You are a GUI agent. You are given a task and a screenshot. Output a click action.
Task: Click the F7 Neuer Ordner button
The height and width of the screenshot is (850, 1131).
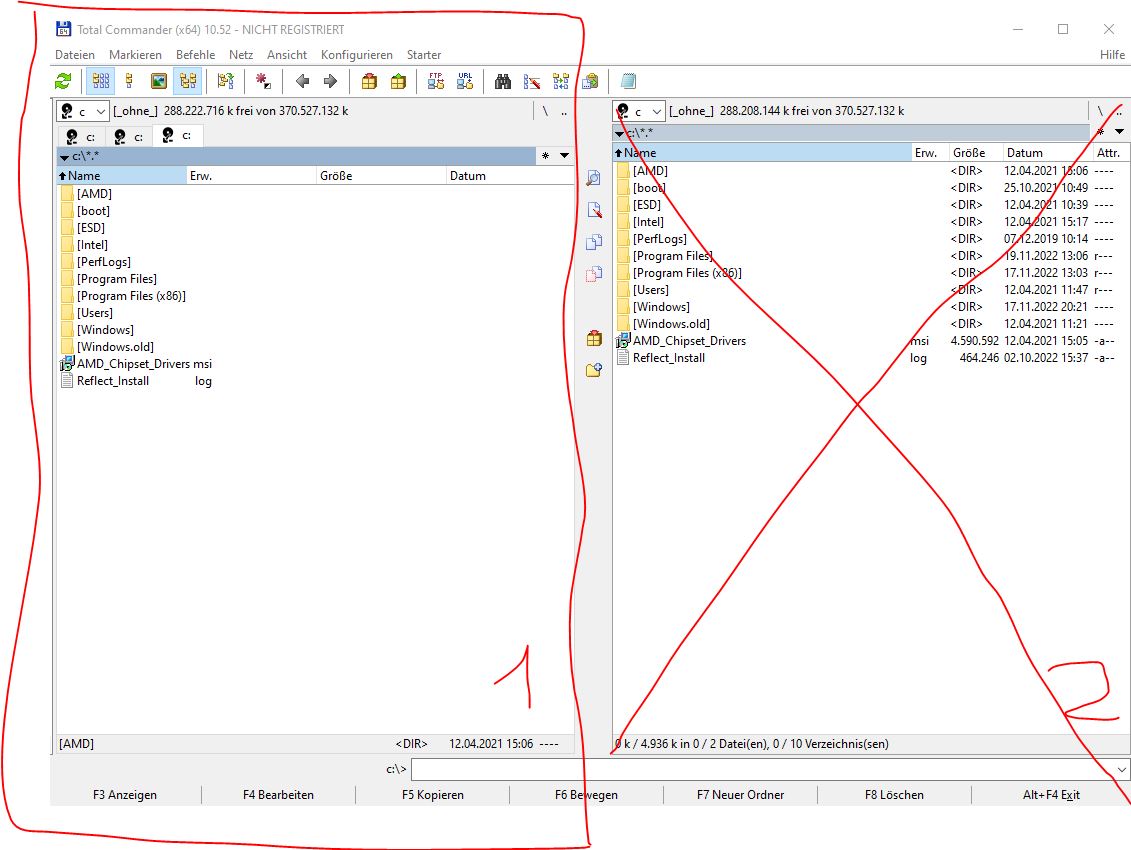click(x=740, y=795)
